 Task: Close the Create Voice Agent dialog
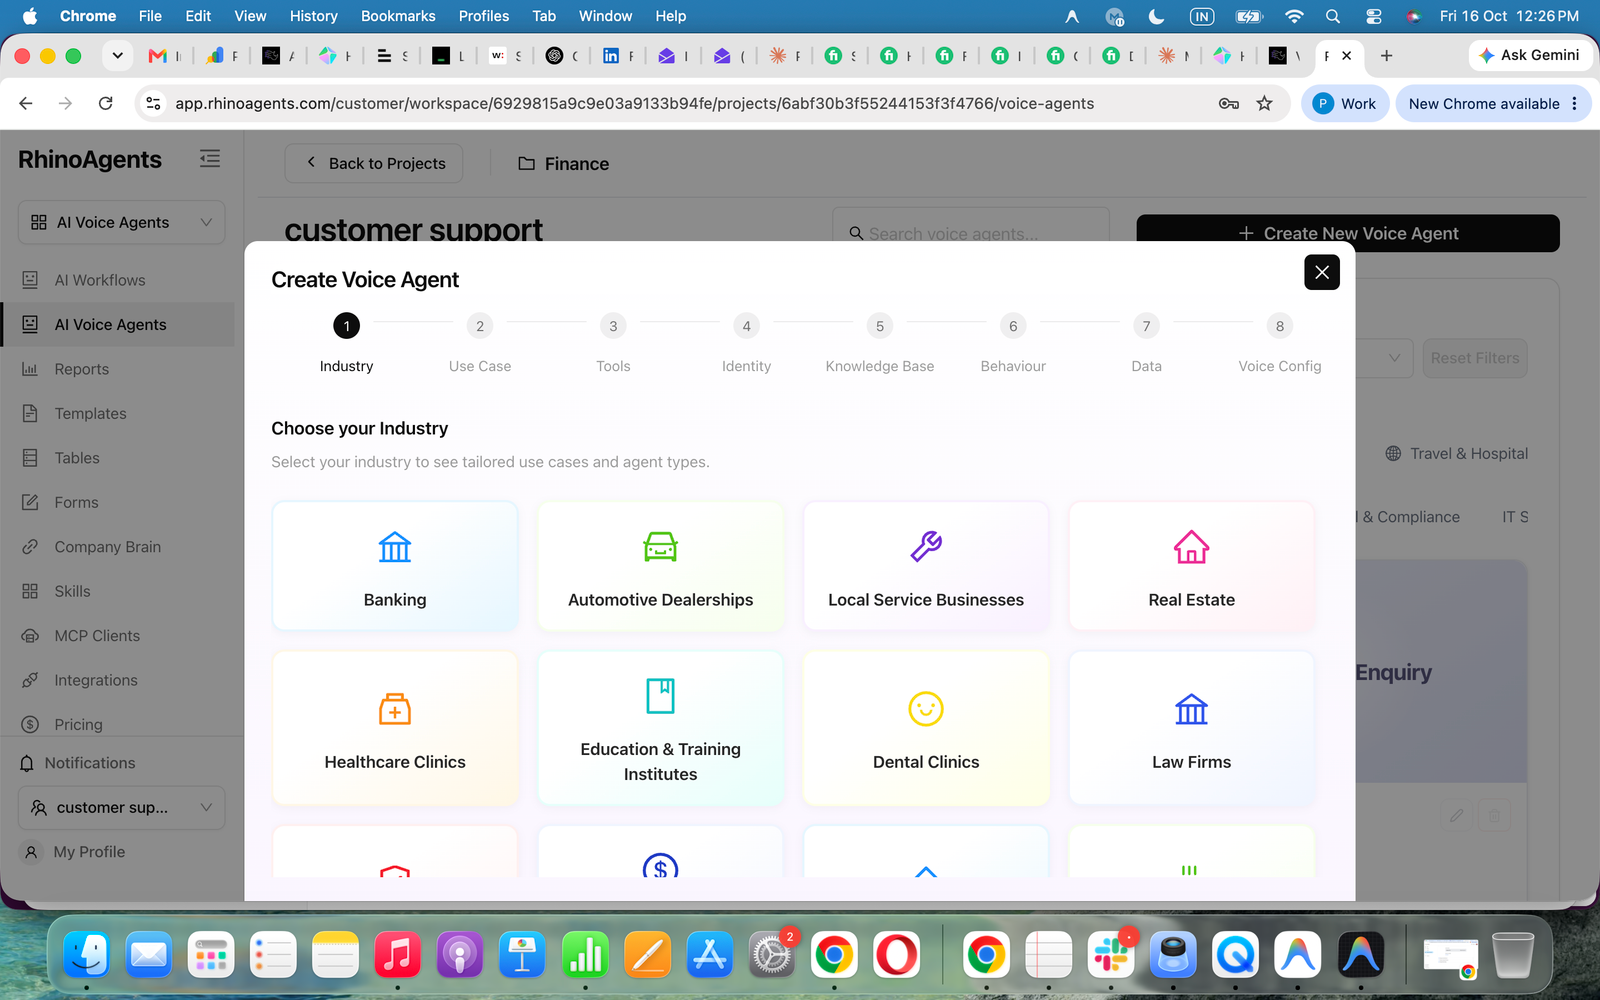[x=1322, y=272]
